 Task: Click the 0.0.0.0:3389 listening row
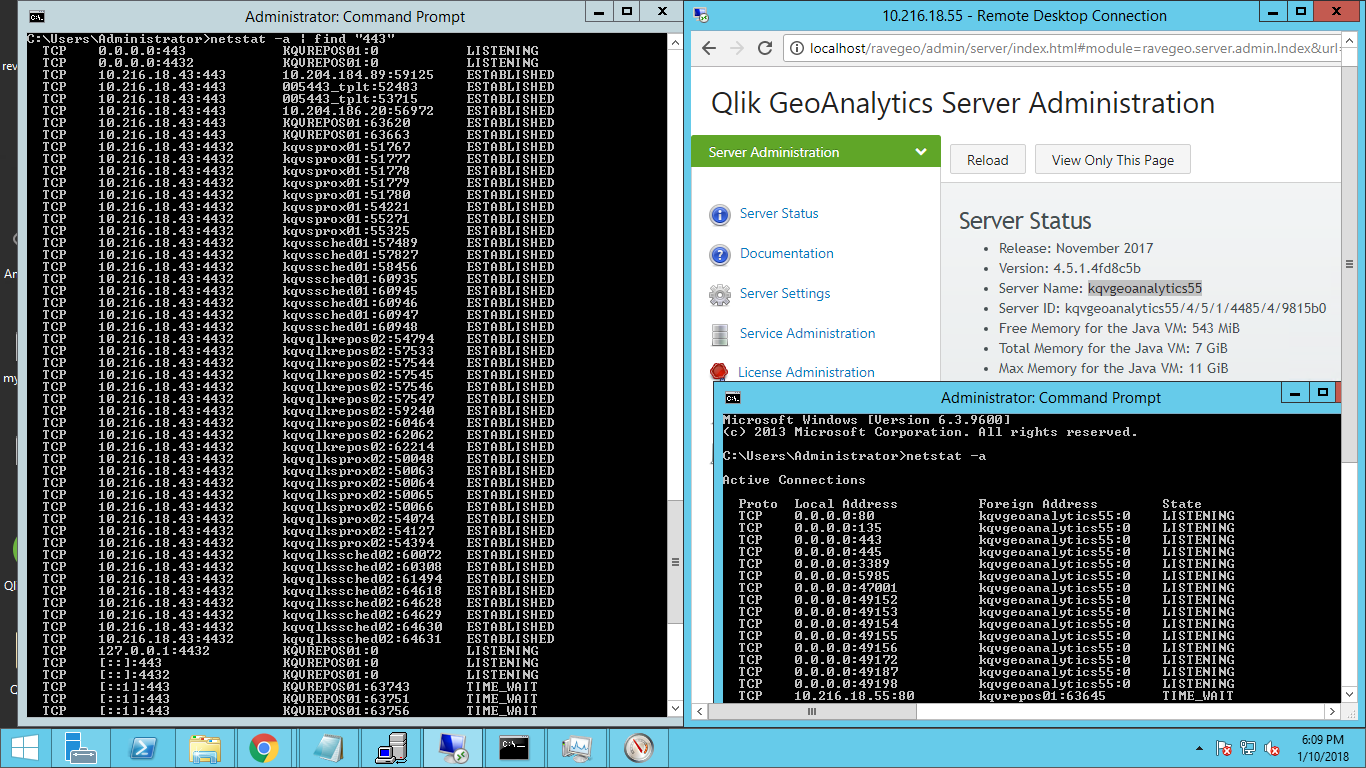tap(986, 564)
